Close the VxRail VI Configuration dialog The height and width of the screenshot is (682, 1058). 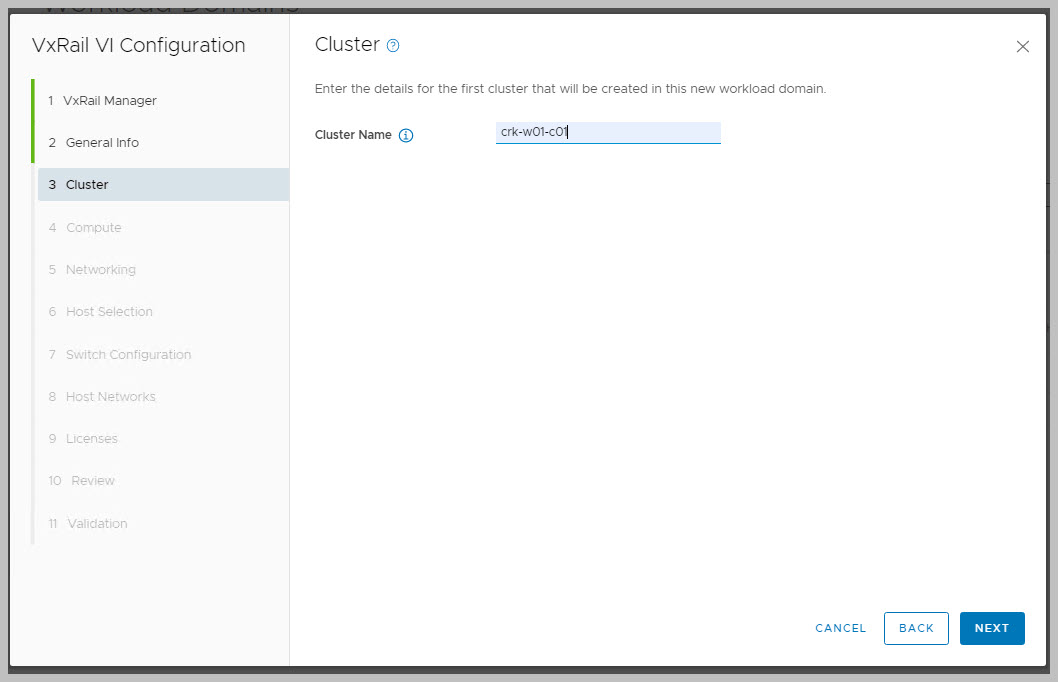1022,47
